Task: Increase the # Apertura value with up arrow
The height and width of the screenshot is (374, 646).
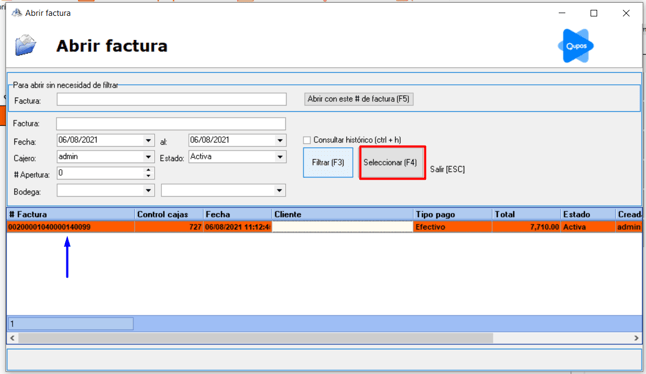Action: 148,170
